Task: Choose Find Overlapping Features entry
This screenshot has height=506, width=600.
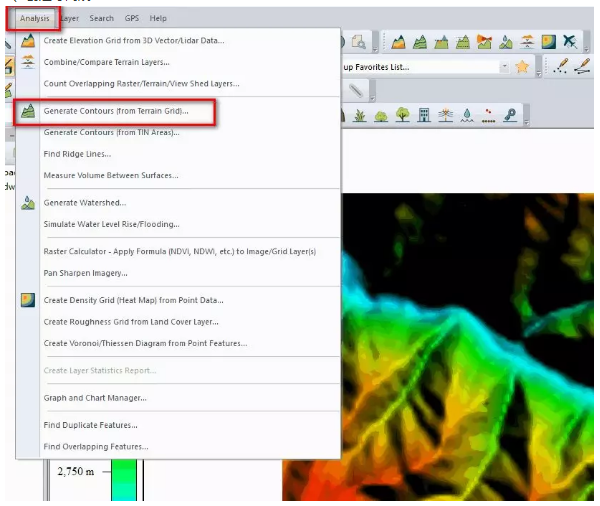Action: click(96, 447)
